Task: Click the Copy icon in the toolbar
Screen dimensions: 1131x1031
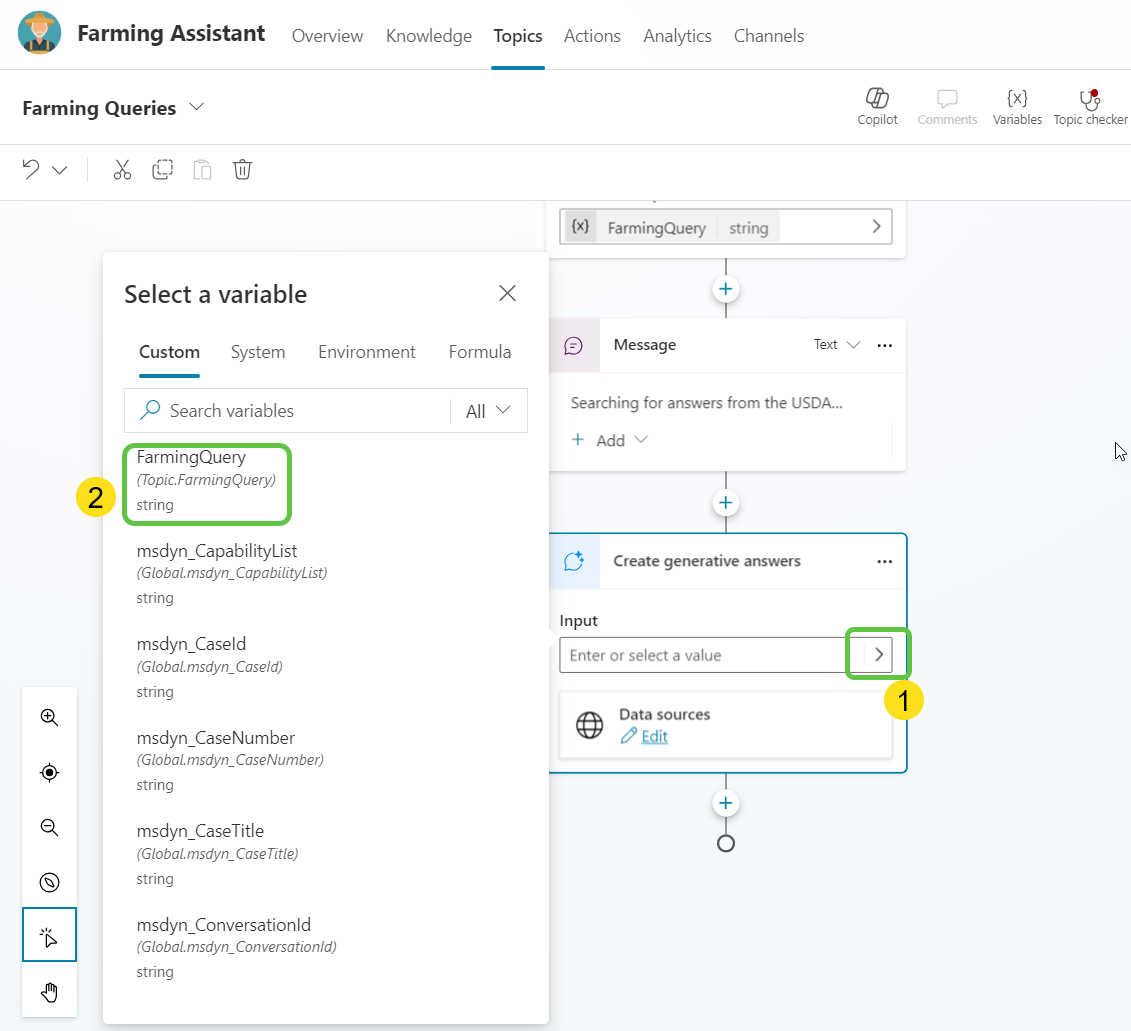Action: [162, 170]
